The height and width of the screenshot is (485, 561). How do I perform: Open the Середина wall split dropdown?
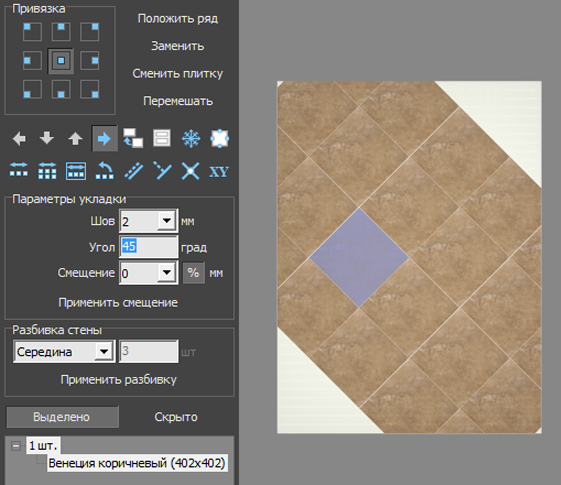tap(104, 352)
